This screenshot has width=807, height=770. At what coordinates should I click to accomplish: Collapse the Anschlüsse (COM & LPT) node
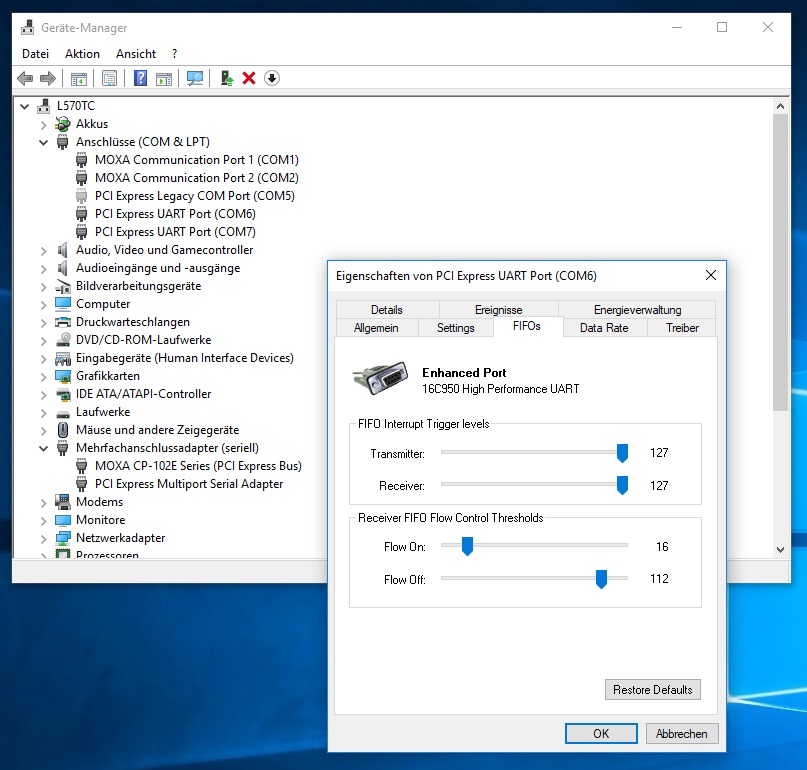tap(44, 142)
